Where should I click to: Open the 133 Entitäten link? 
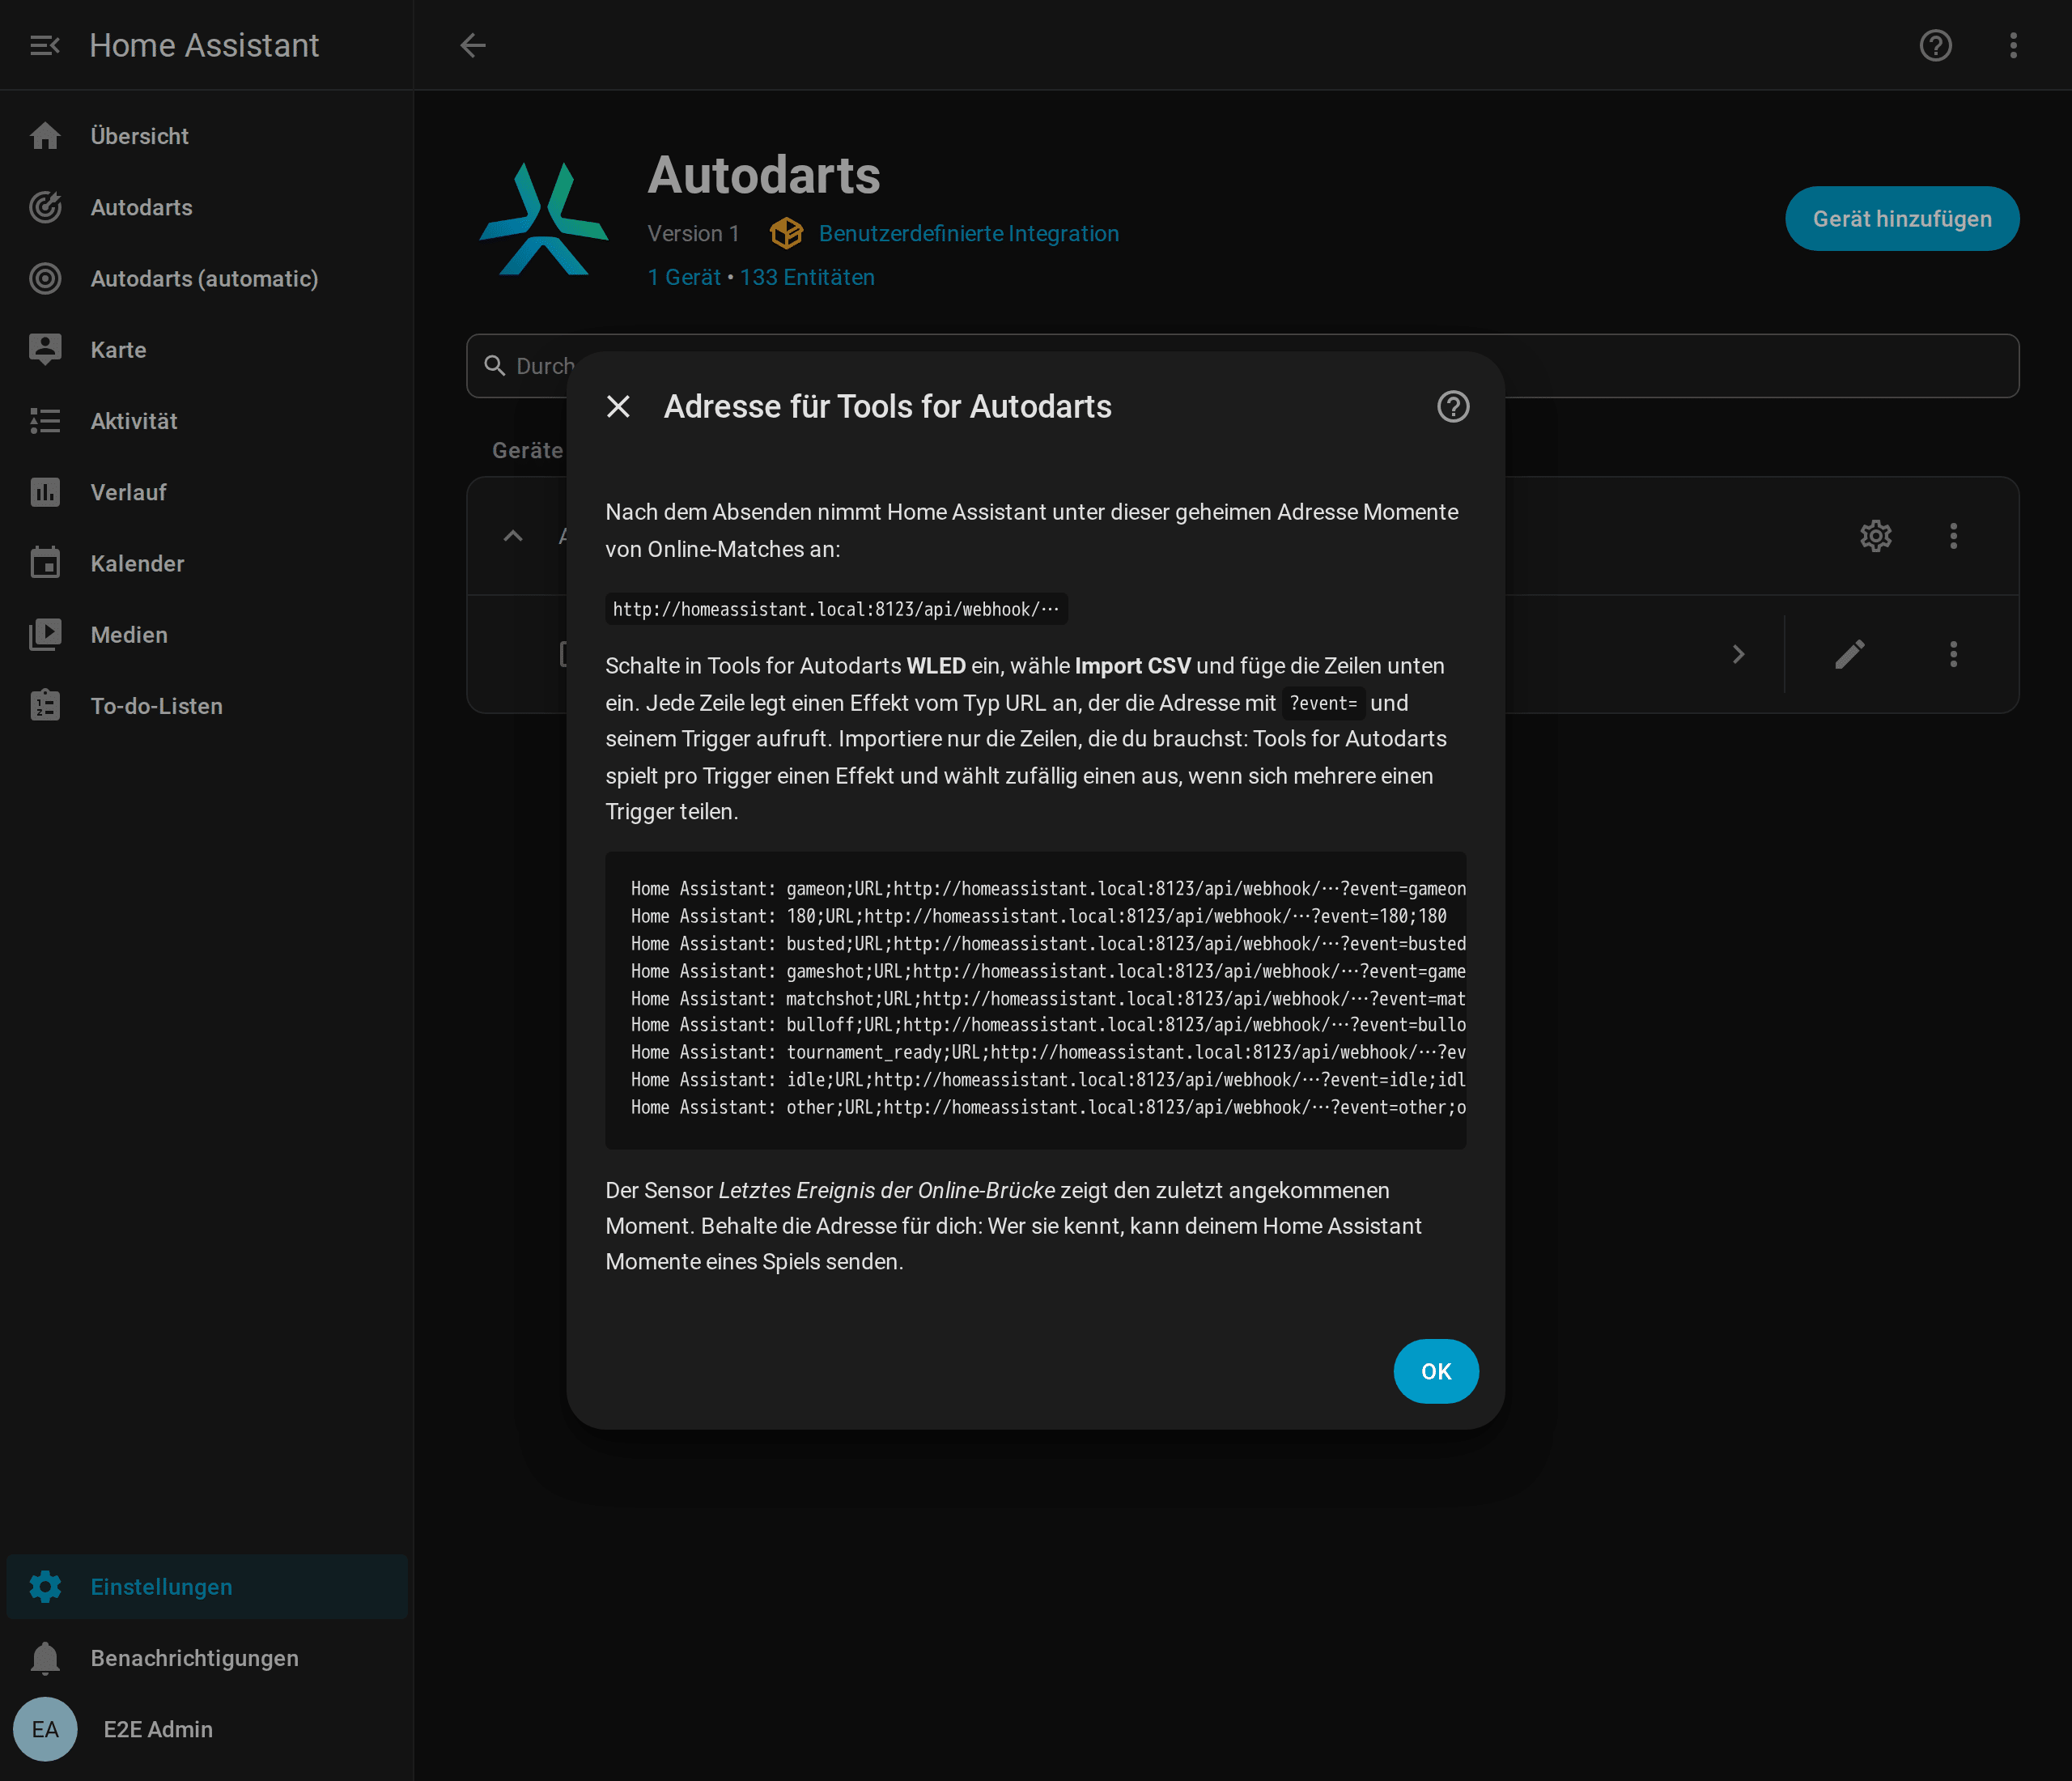tap(807, 277)
